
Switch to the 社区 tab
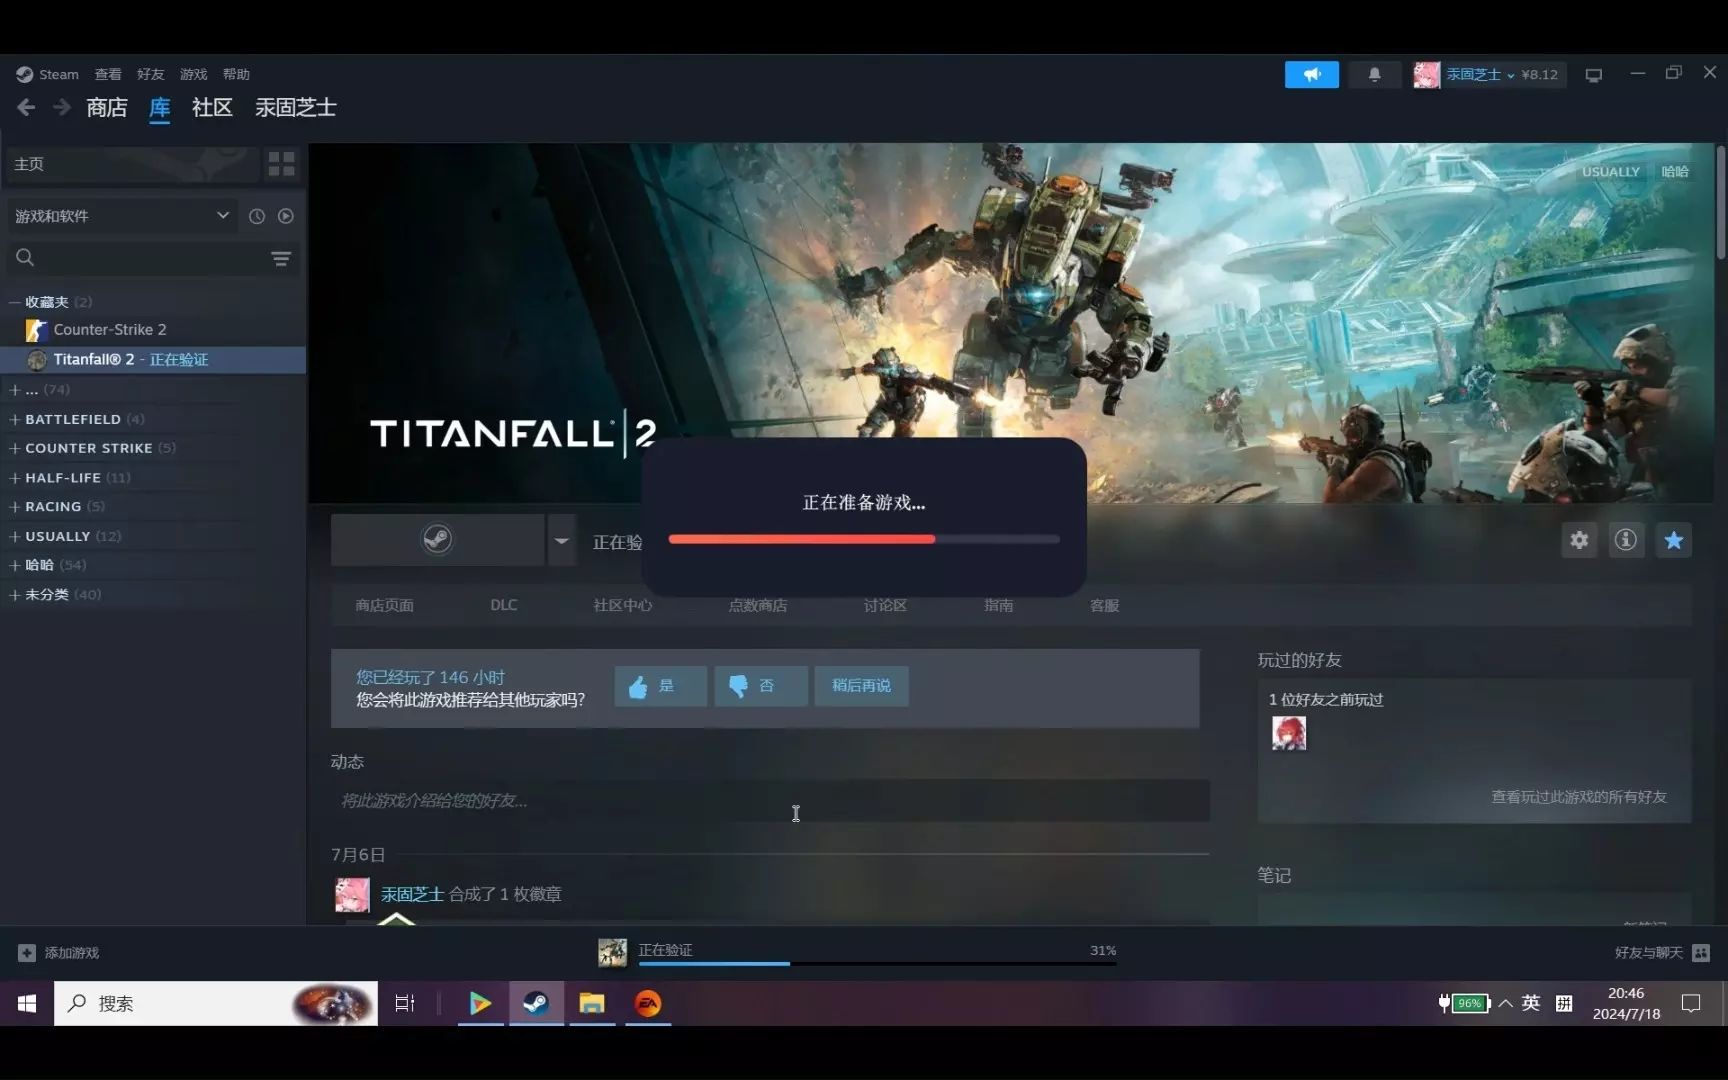212,107
